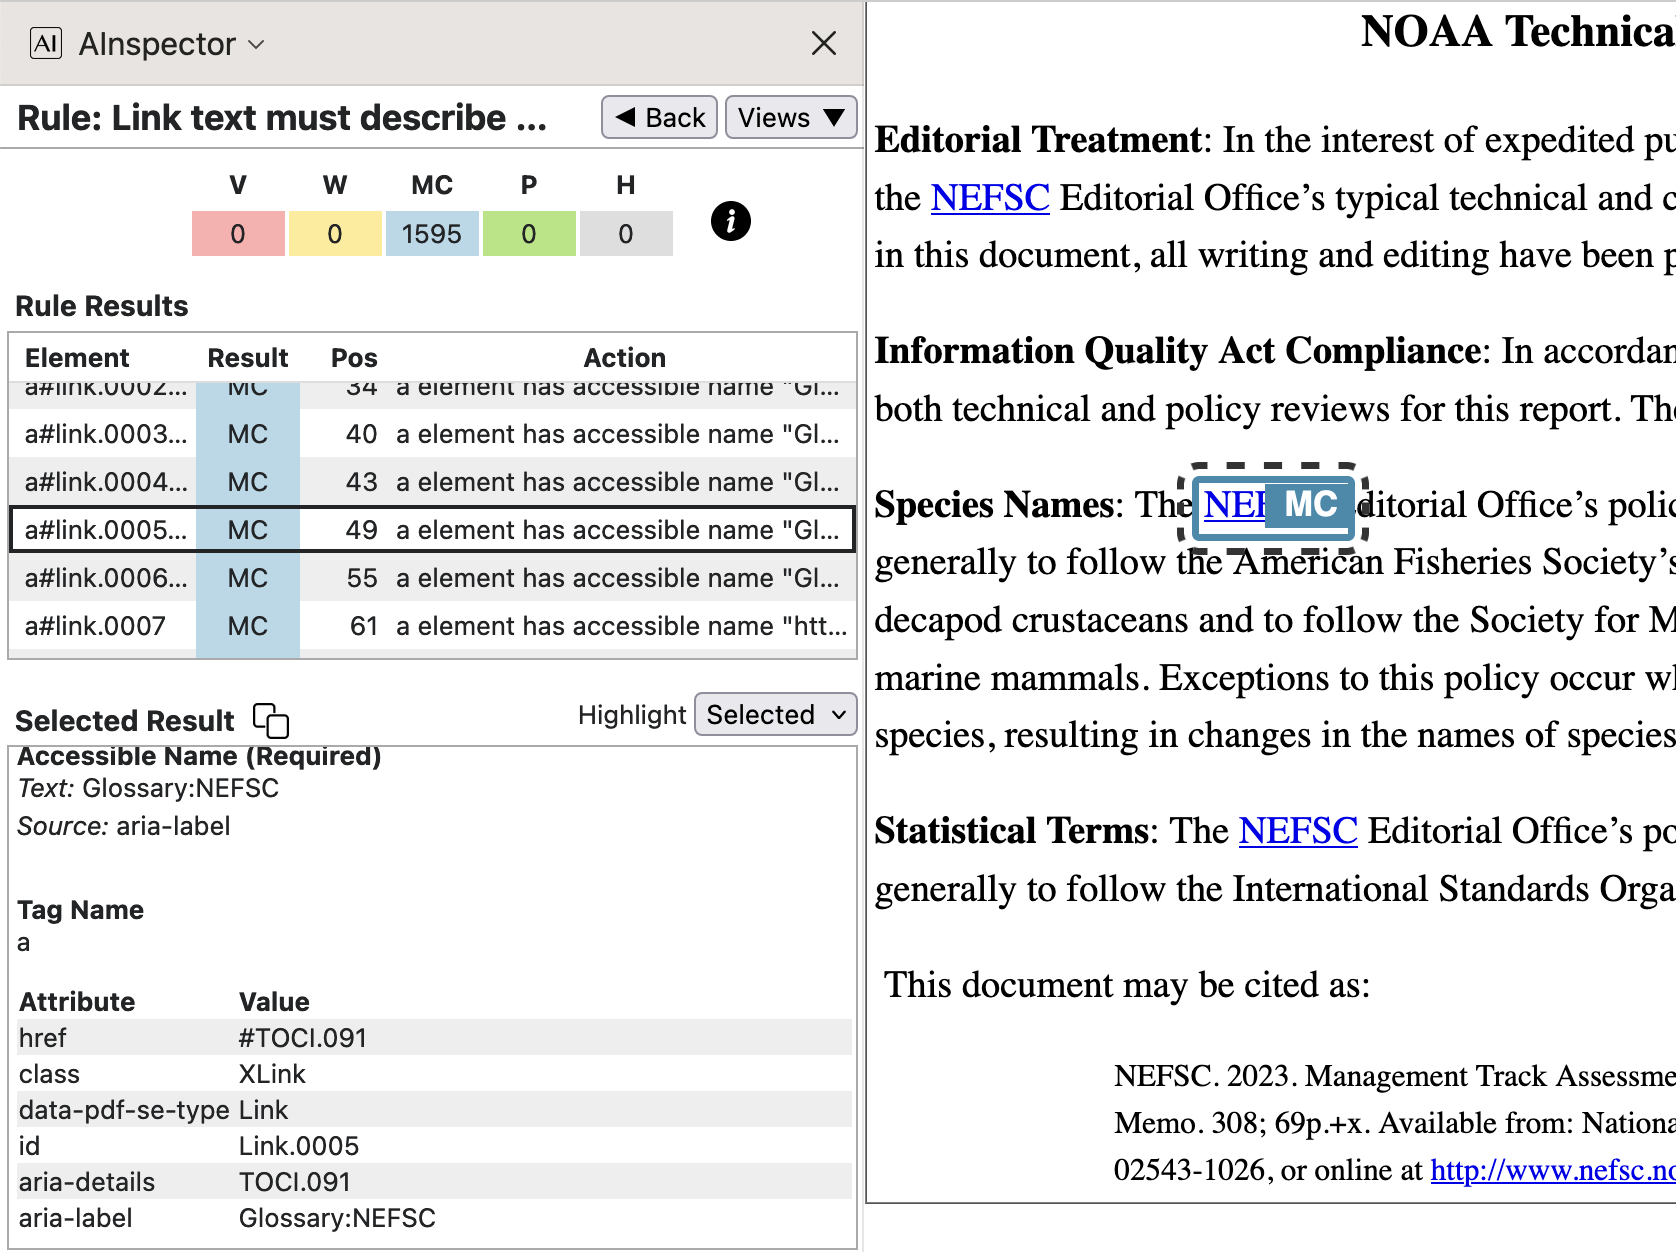Viewport: 1676px width, 1252px height.
Task: Open NEFSC link in Editorial Treatment paragraph
Action: point(989,198)
